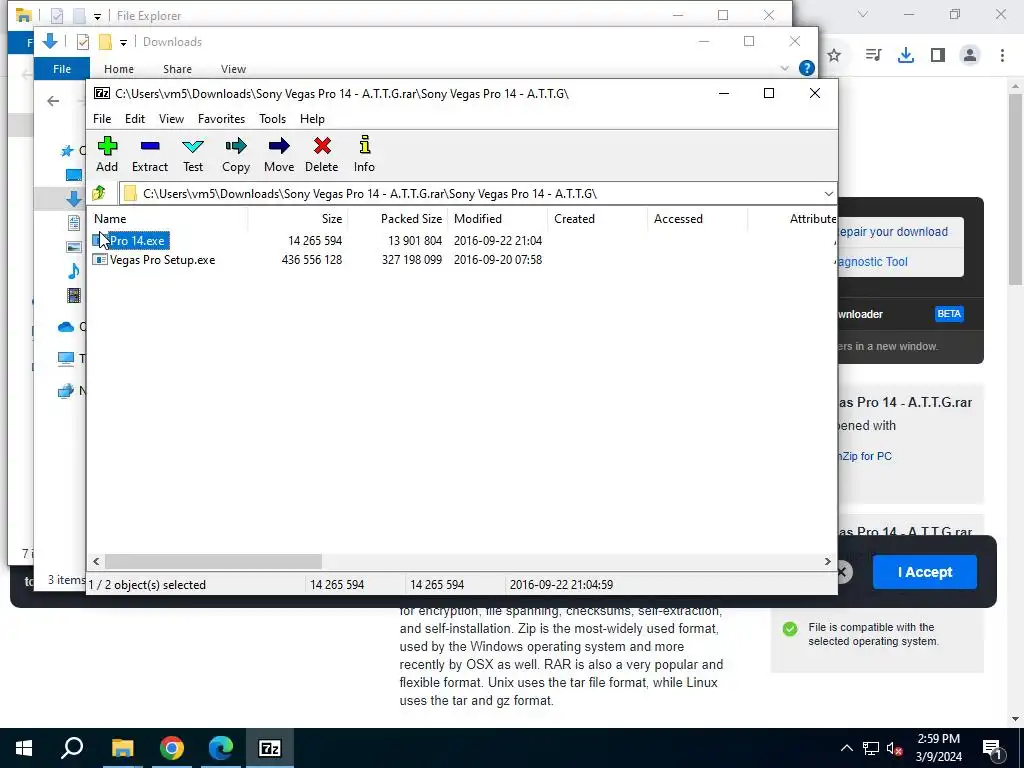
Task: Click the Windows Start button
Action: [24, 748]
